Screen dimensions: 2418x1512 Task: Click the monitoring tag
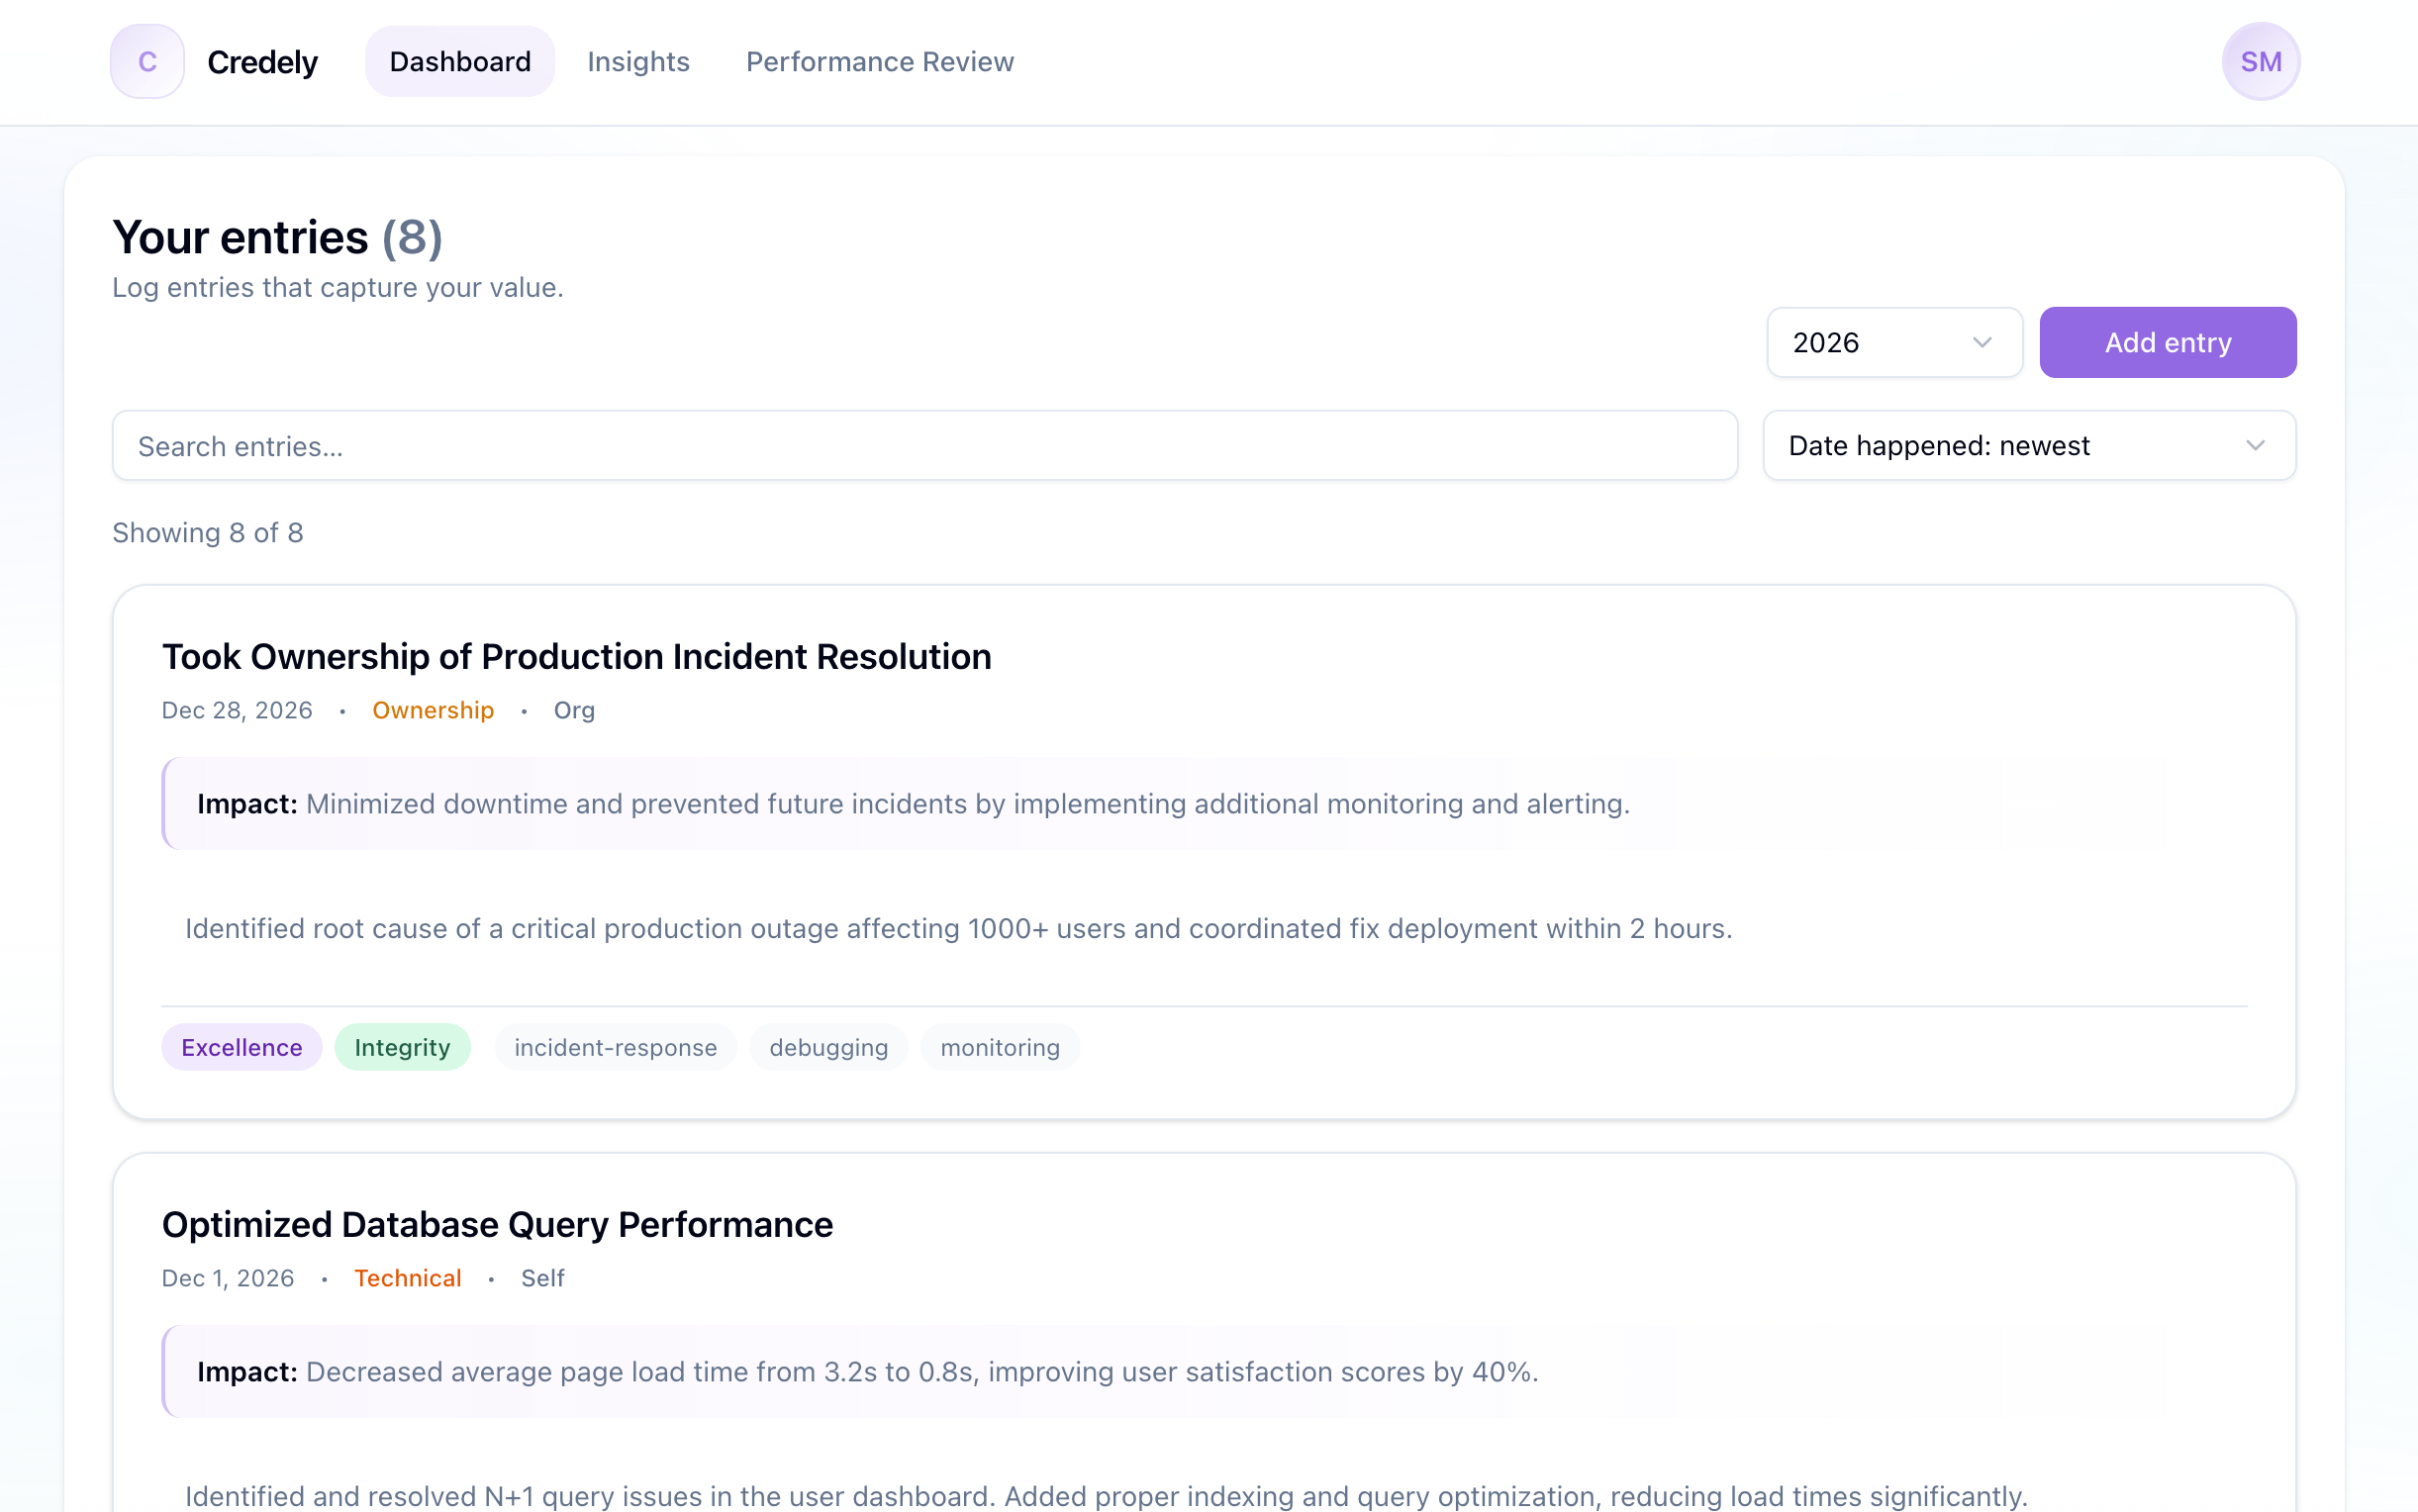pyautogui.click(x=999, y=1047)
